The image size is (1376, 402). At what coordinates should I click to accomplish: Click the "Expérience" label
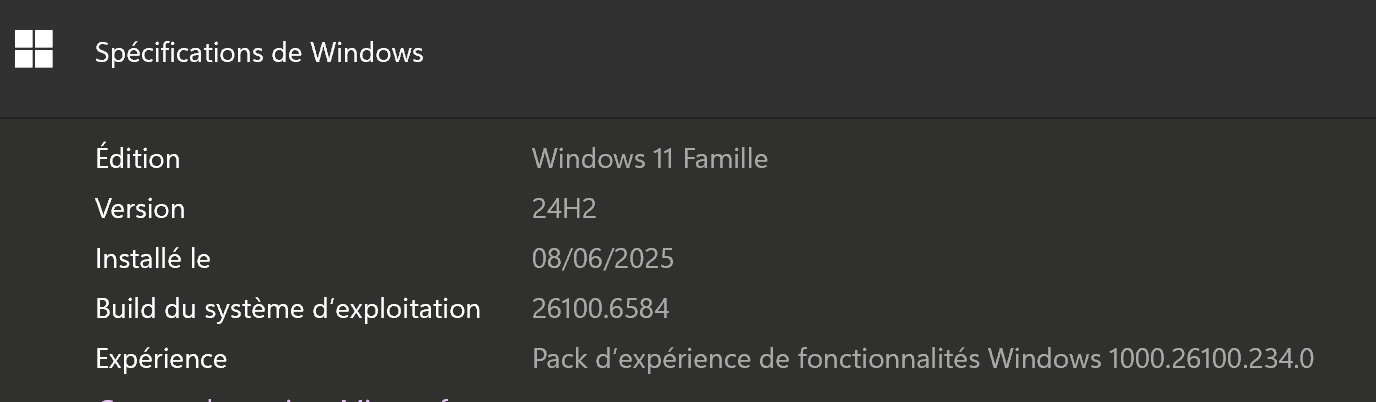161,358
